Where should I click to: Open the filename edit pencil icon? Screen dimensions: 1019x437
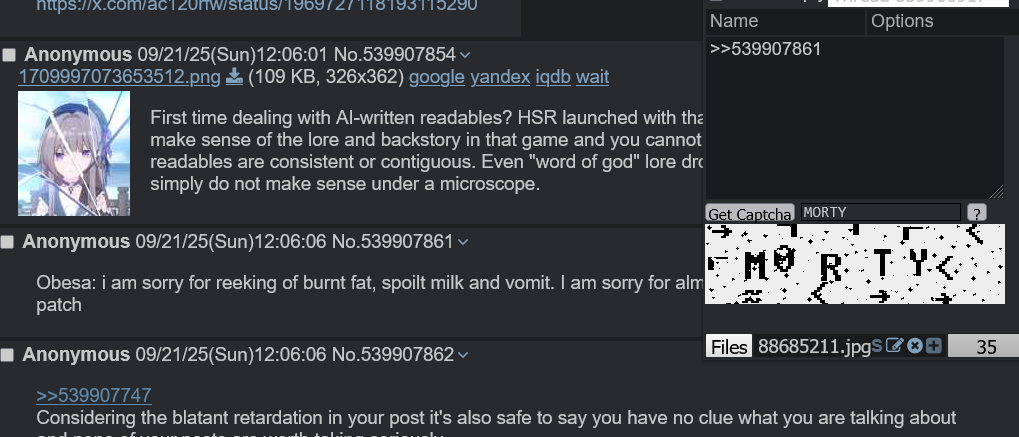(894, 346)
